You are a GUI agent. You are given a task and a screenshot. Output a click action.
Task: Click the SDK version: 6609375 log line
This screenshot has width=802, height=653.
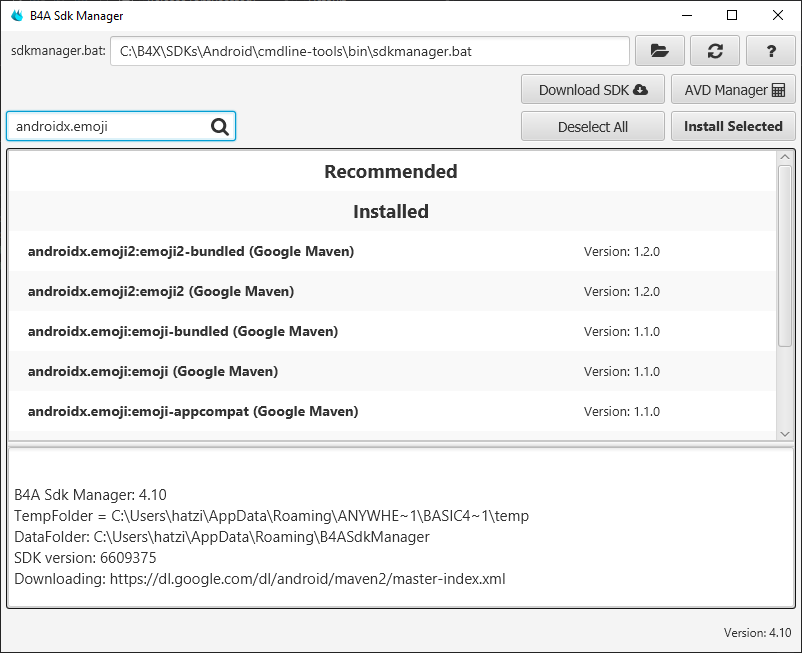(85, 558)
